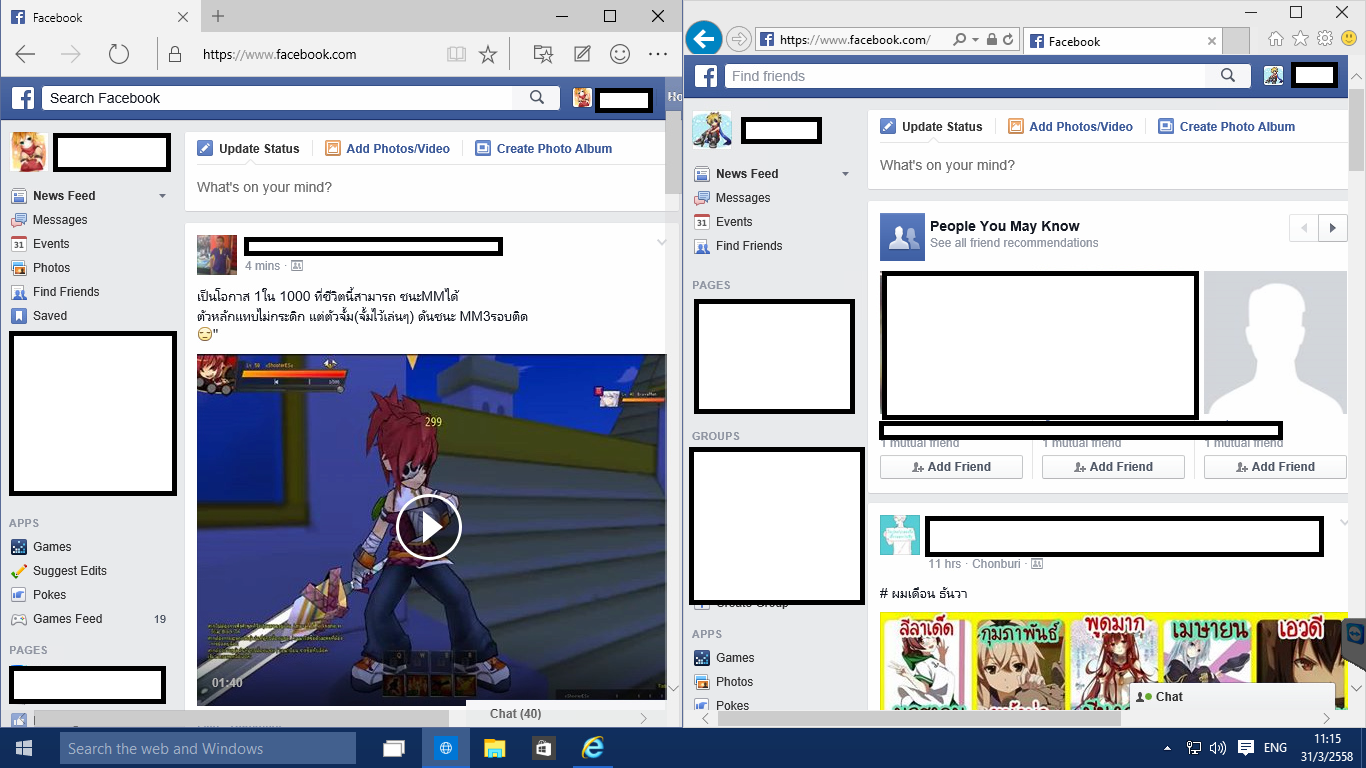The image size is (1366, 768).
Task: Open Edge reading view icon
Action: [x=456, y=54]
